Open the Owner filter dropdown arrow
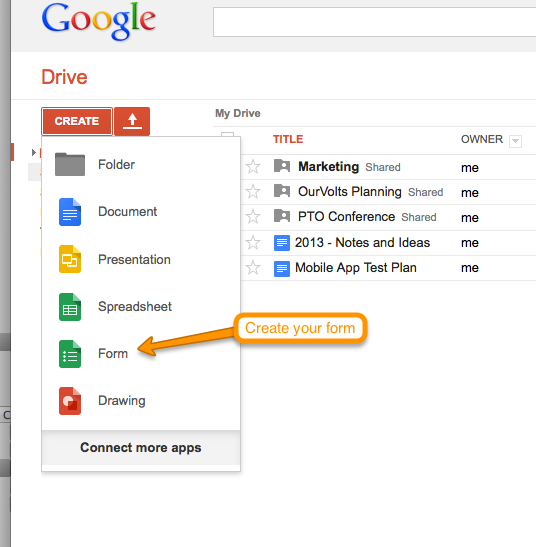This screenshot has width=536, height=547. pyautogui.click(x=515, y=141)
